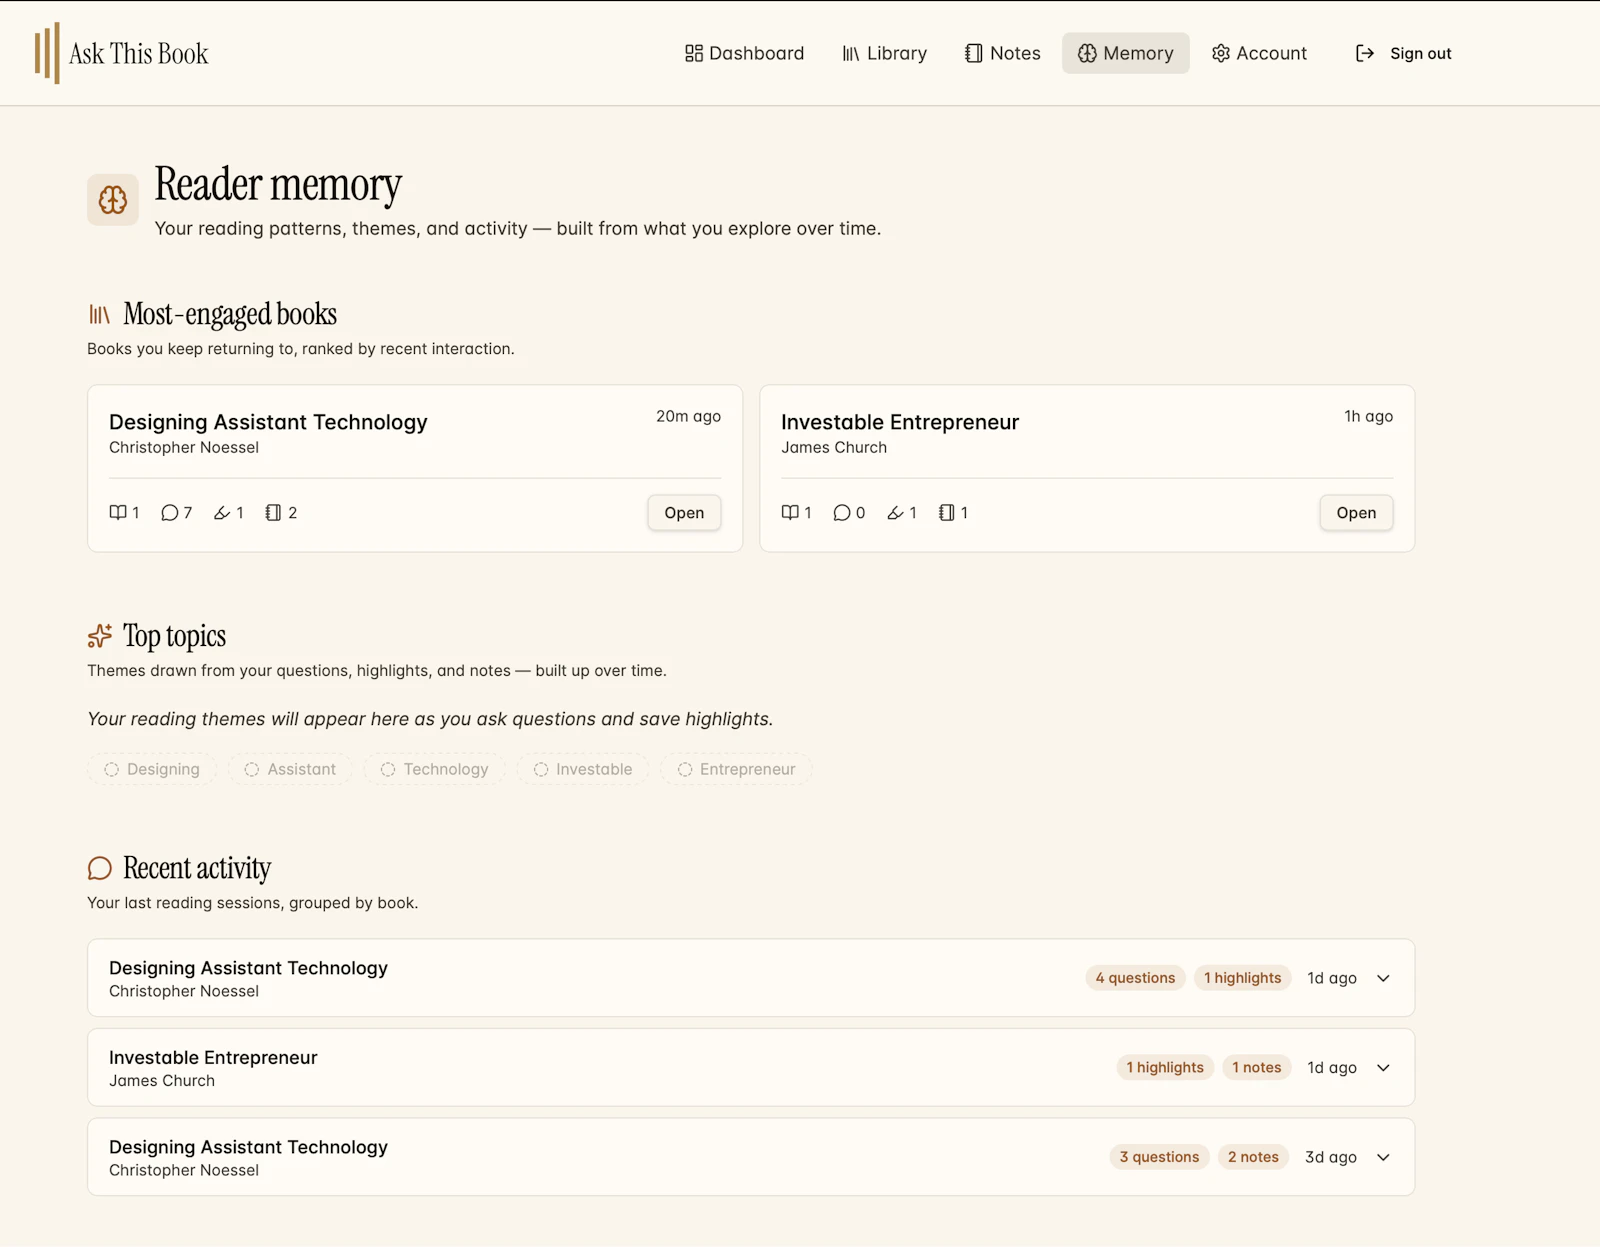Open the Designing Assistant Technology book
Viewport: 1600px width, 1247px height.
[684, 513]
